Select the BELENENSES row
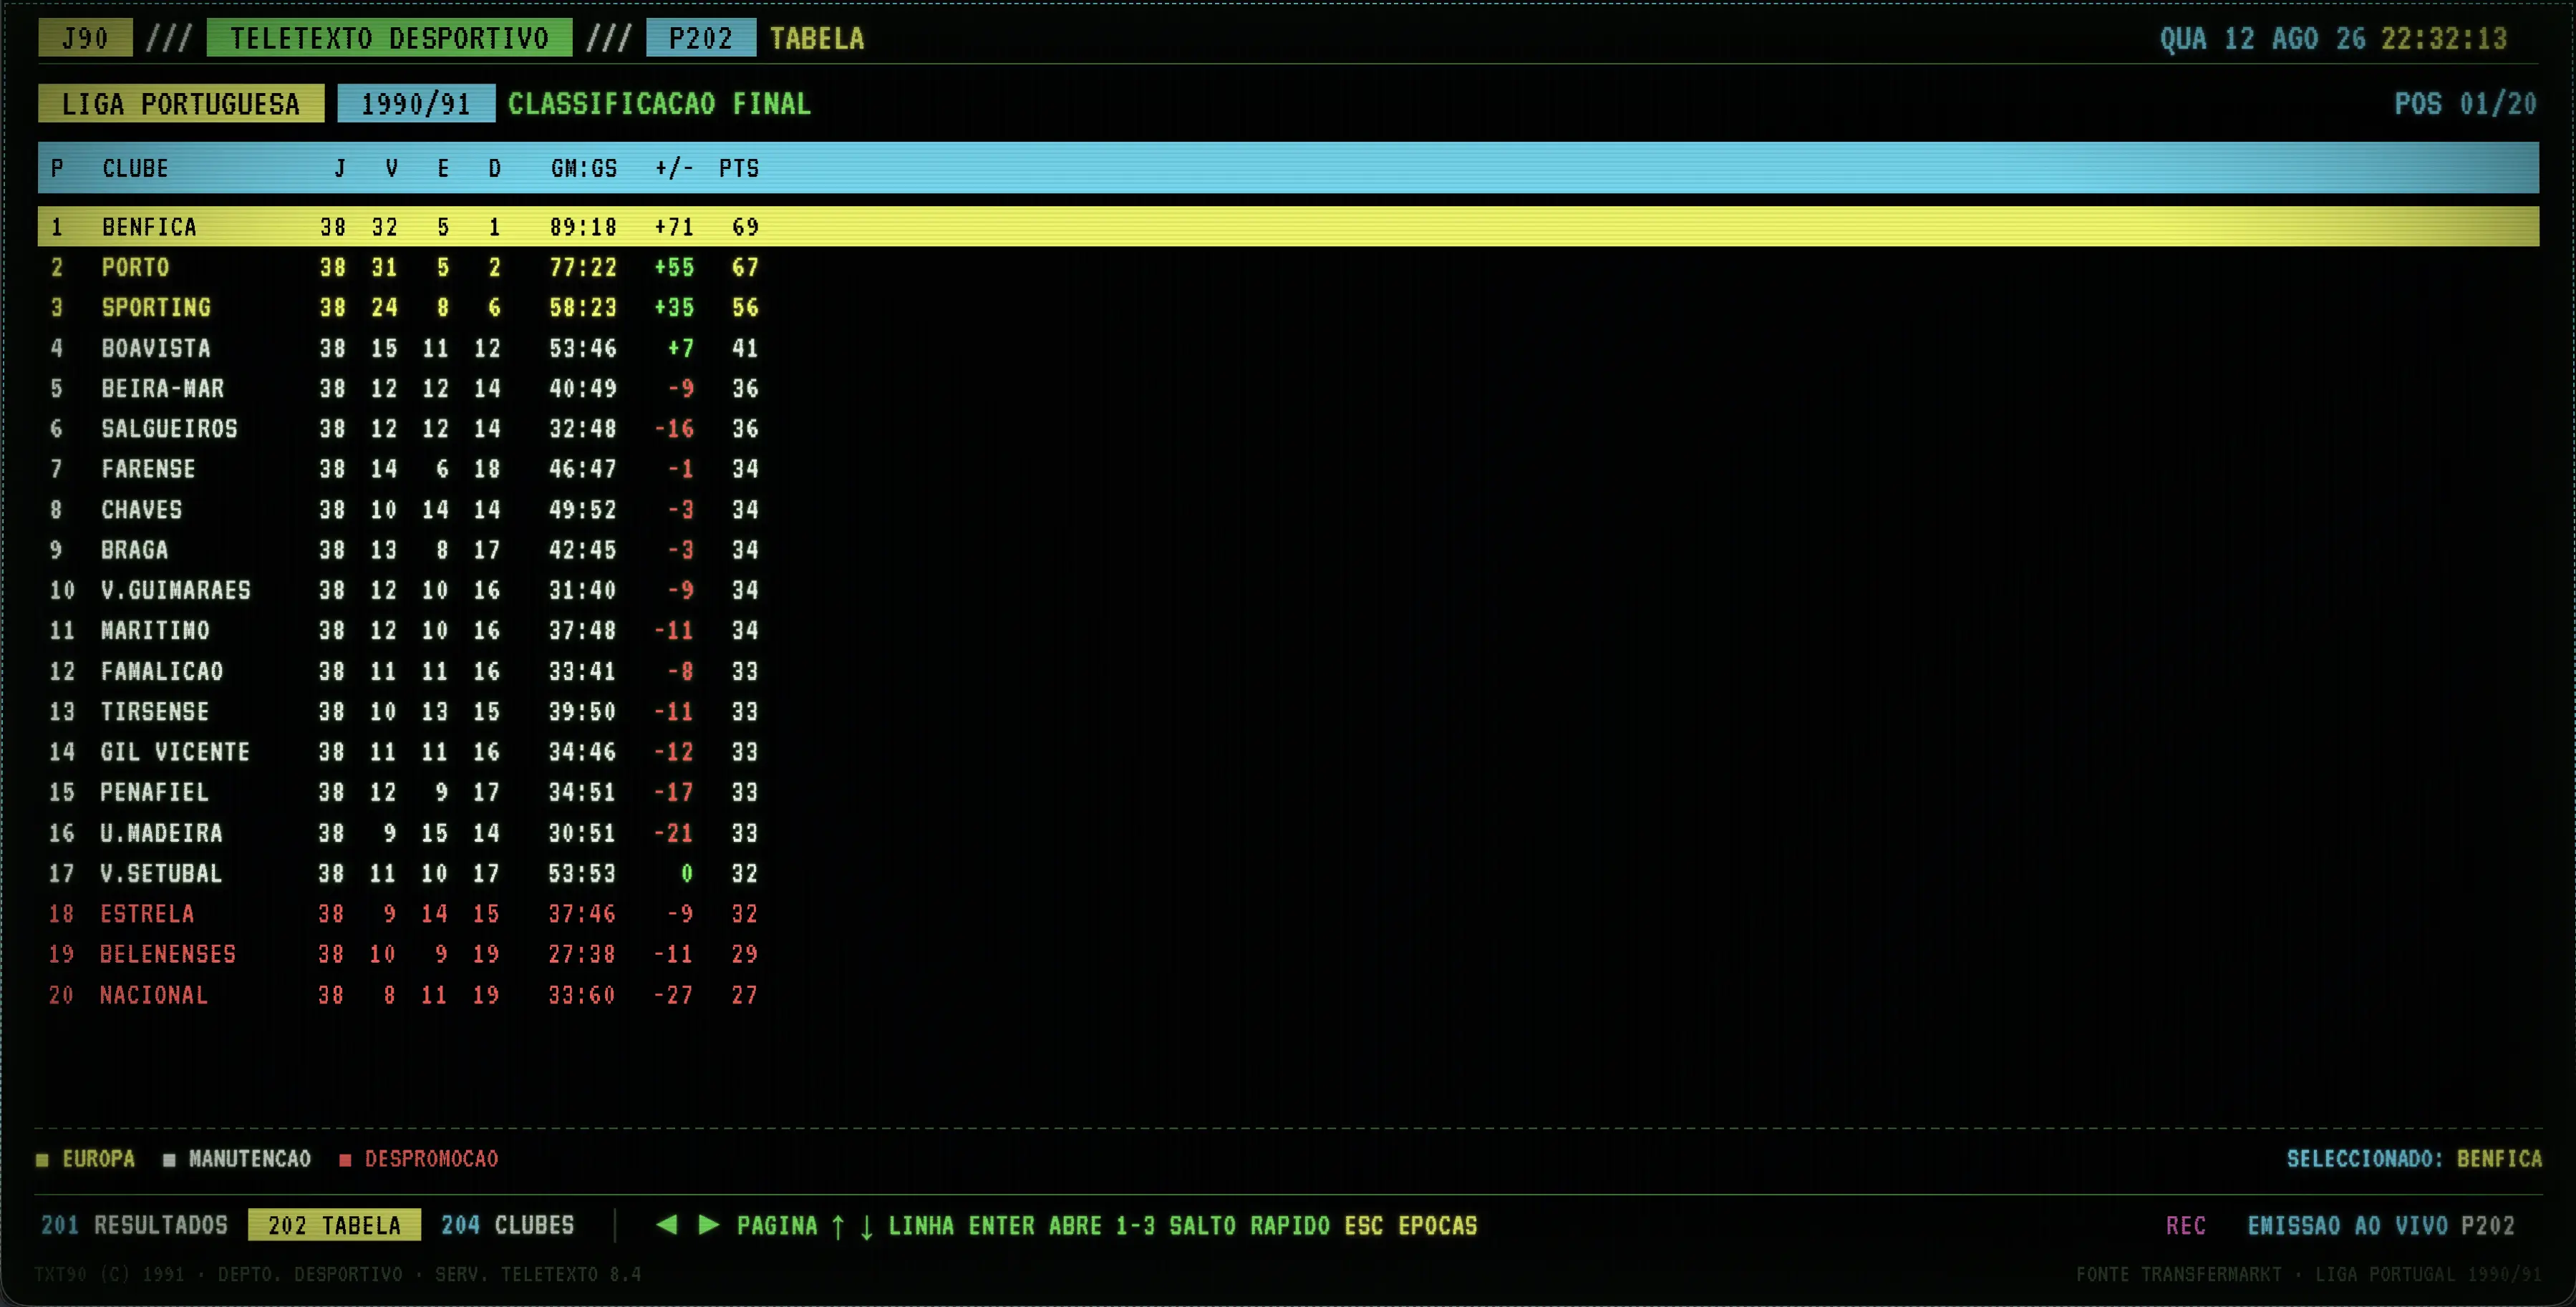Image resolution: width=2576 pixels, height=1307 pixels. pyautogui.click(x=1288, y=954)
